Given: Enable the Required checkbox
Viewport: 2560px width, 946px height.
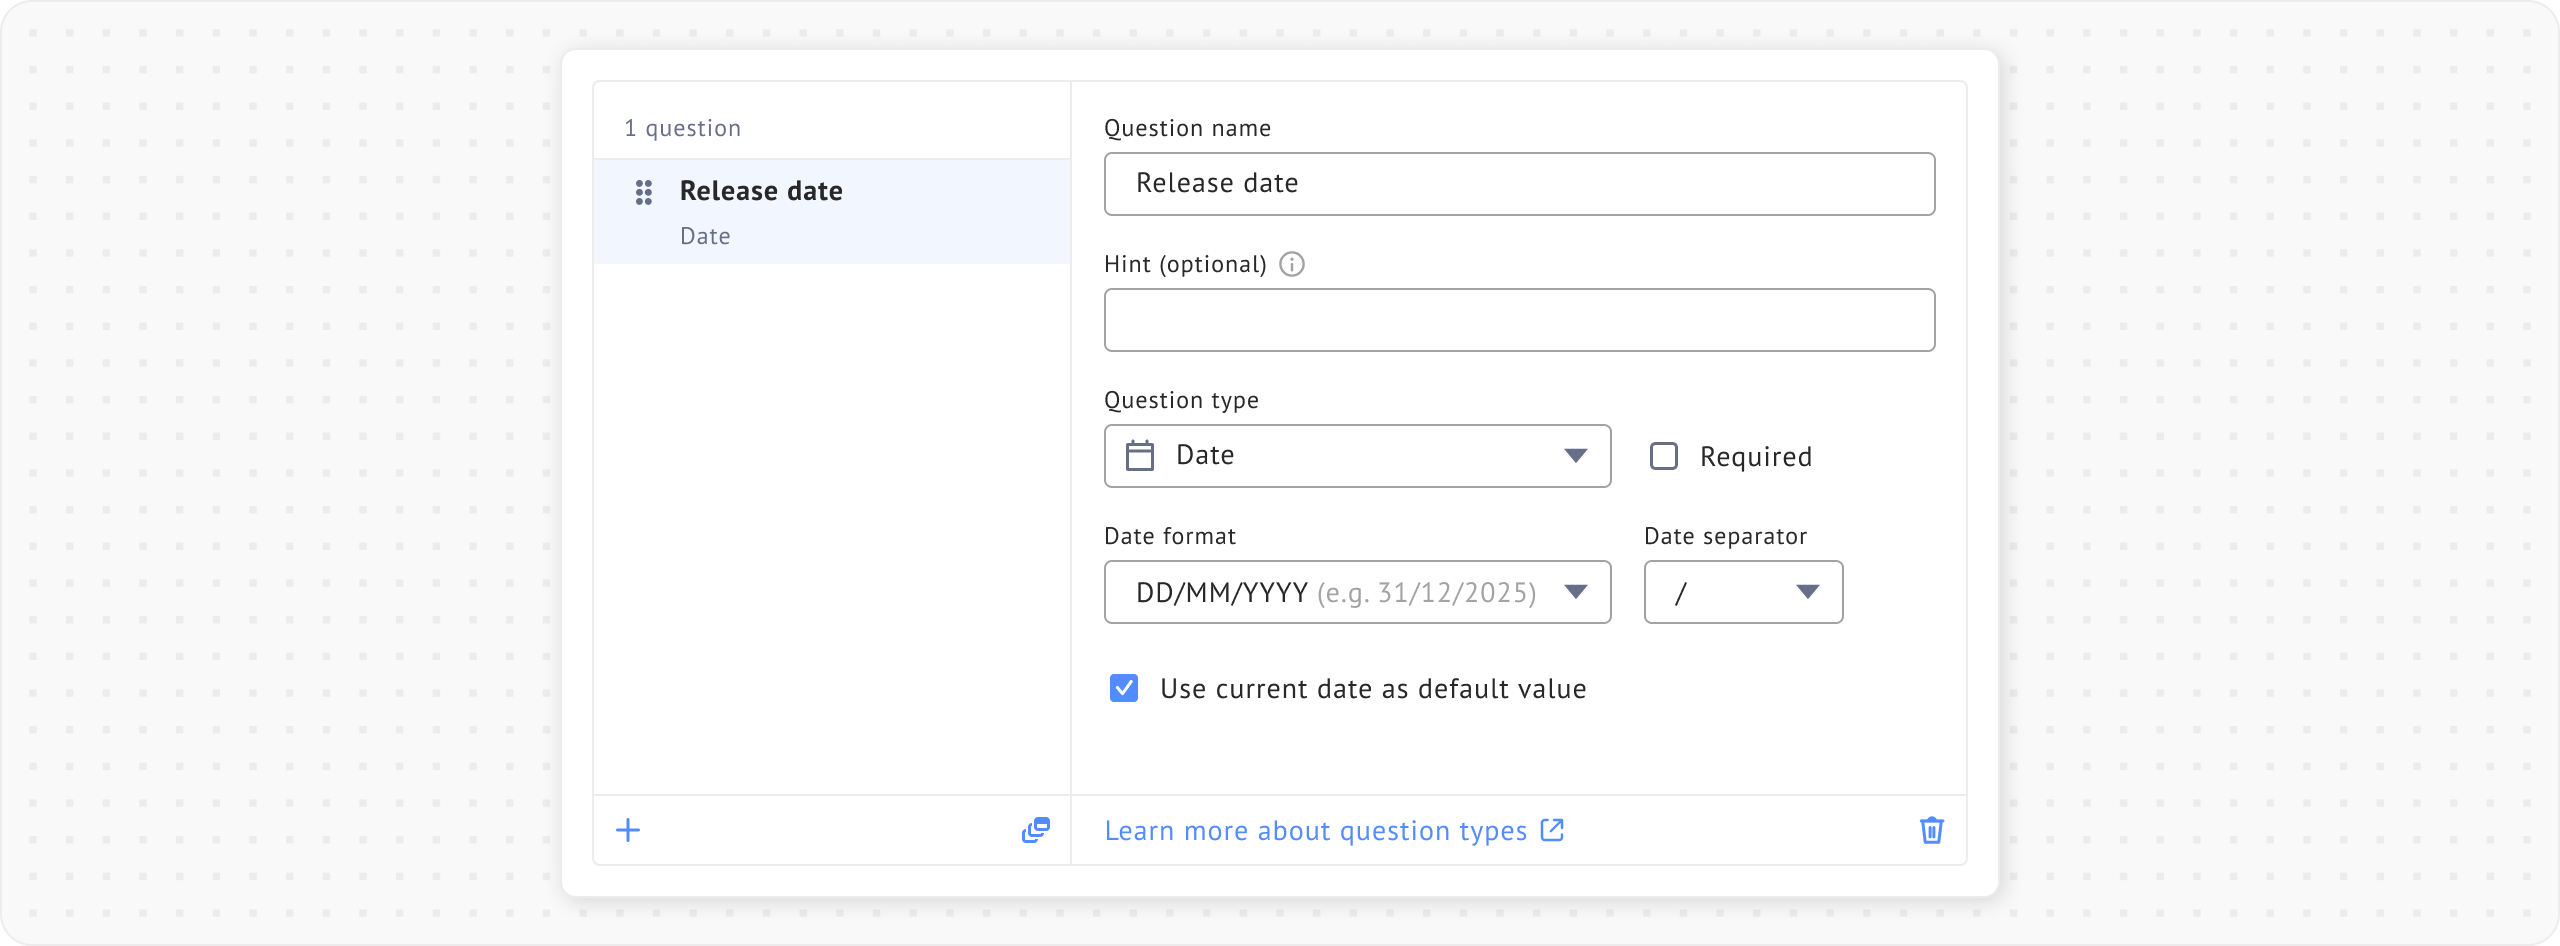Looking at the screenshot, I should tap(1664, 456).
